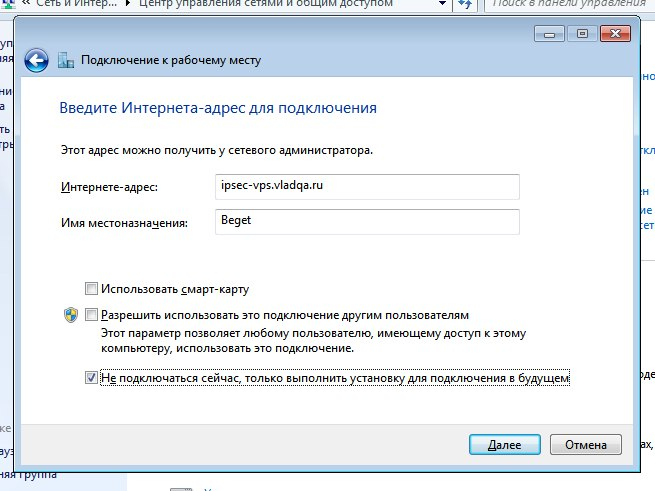Click the 'Интернете-адрес:' label
Viewport: 655px width, 491px height.
109,187
